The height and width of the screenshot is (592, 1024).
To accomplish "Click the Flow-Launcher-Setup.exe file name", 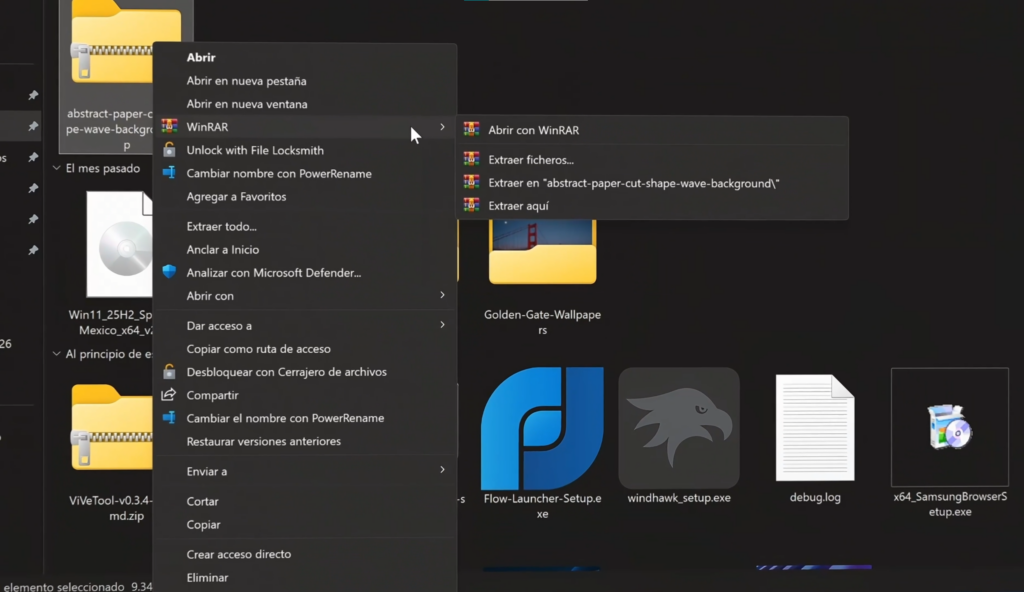I will (542, 506).
